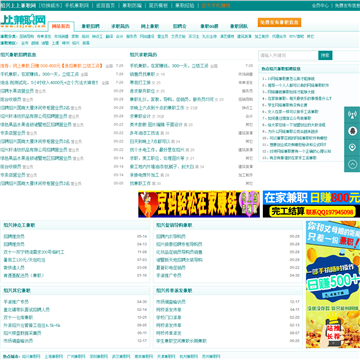Open the 在家兼职 日赚800元 banner ad
This screenshot has width=360, height=360.
(x=311, y=204)
